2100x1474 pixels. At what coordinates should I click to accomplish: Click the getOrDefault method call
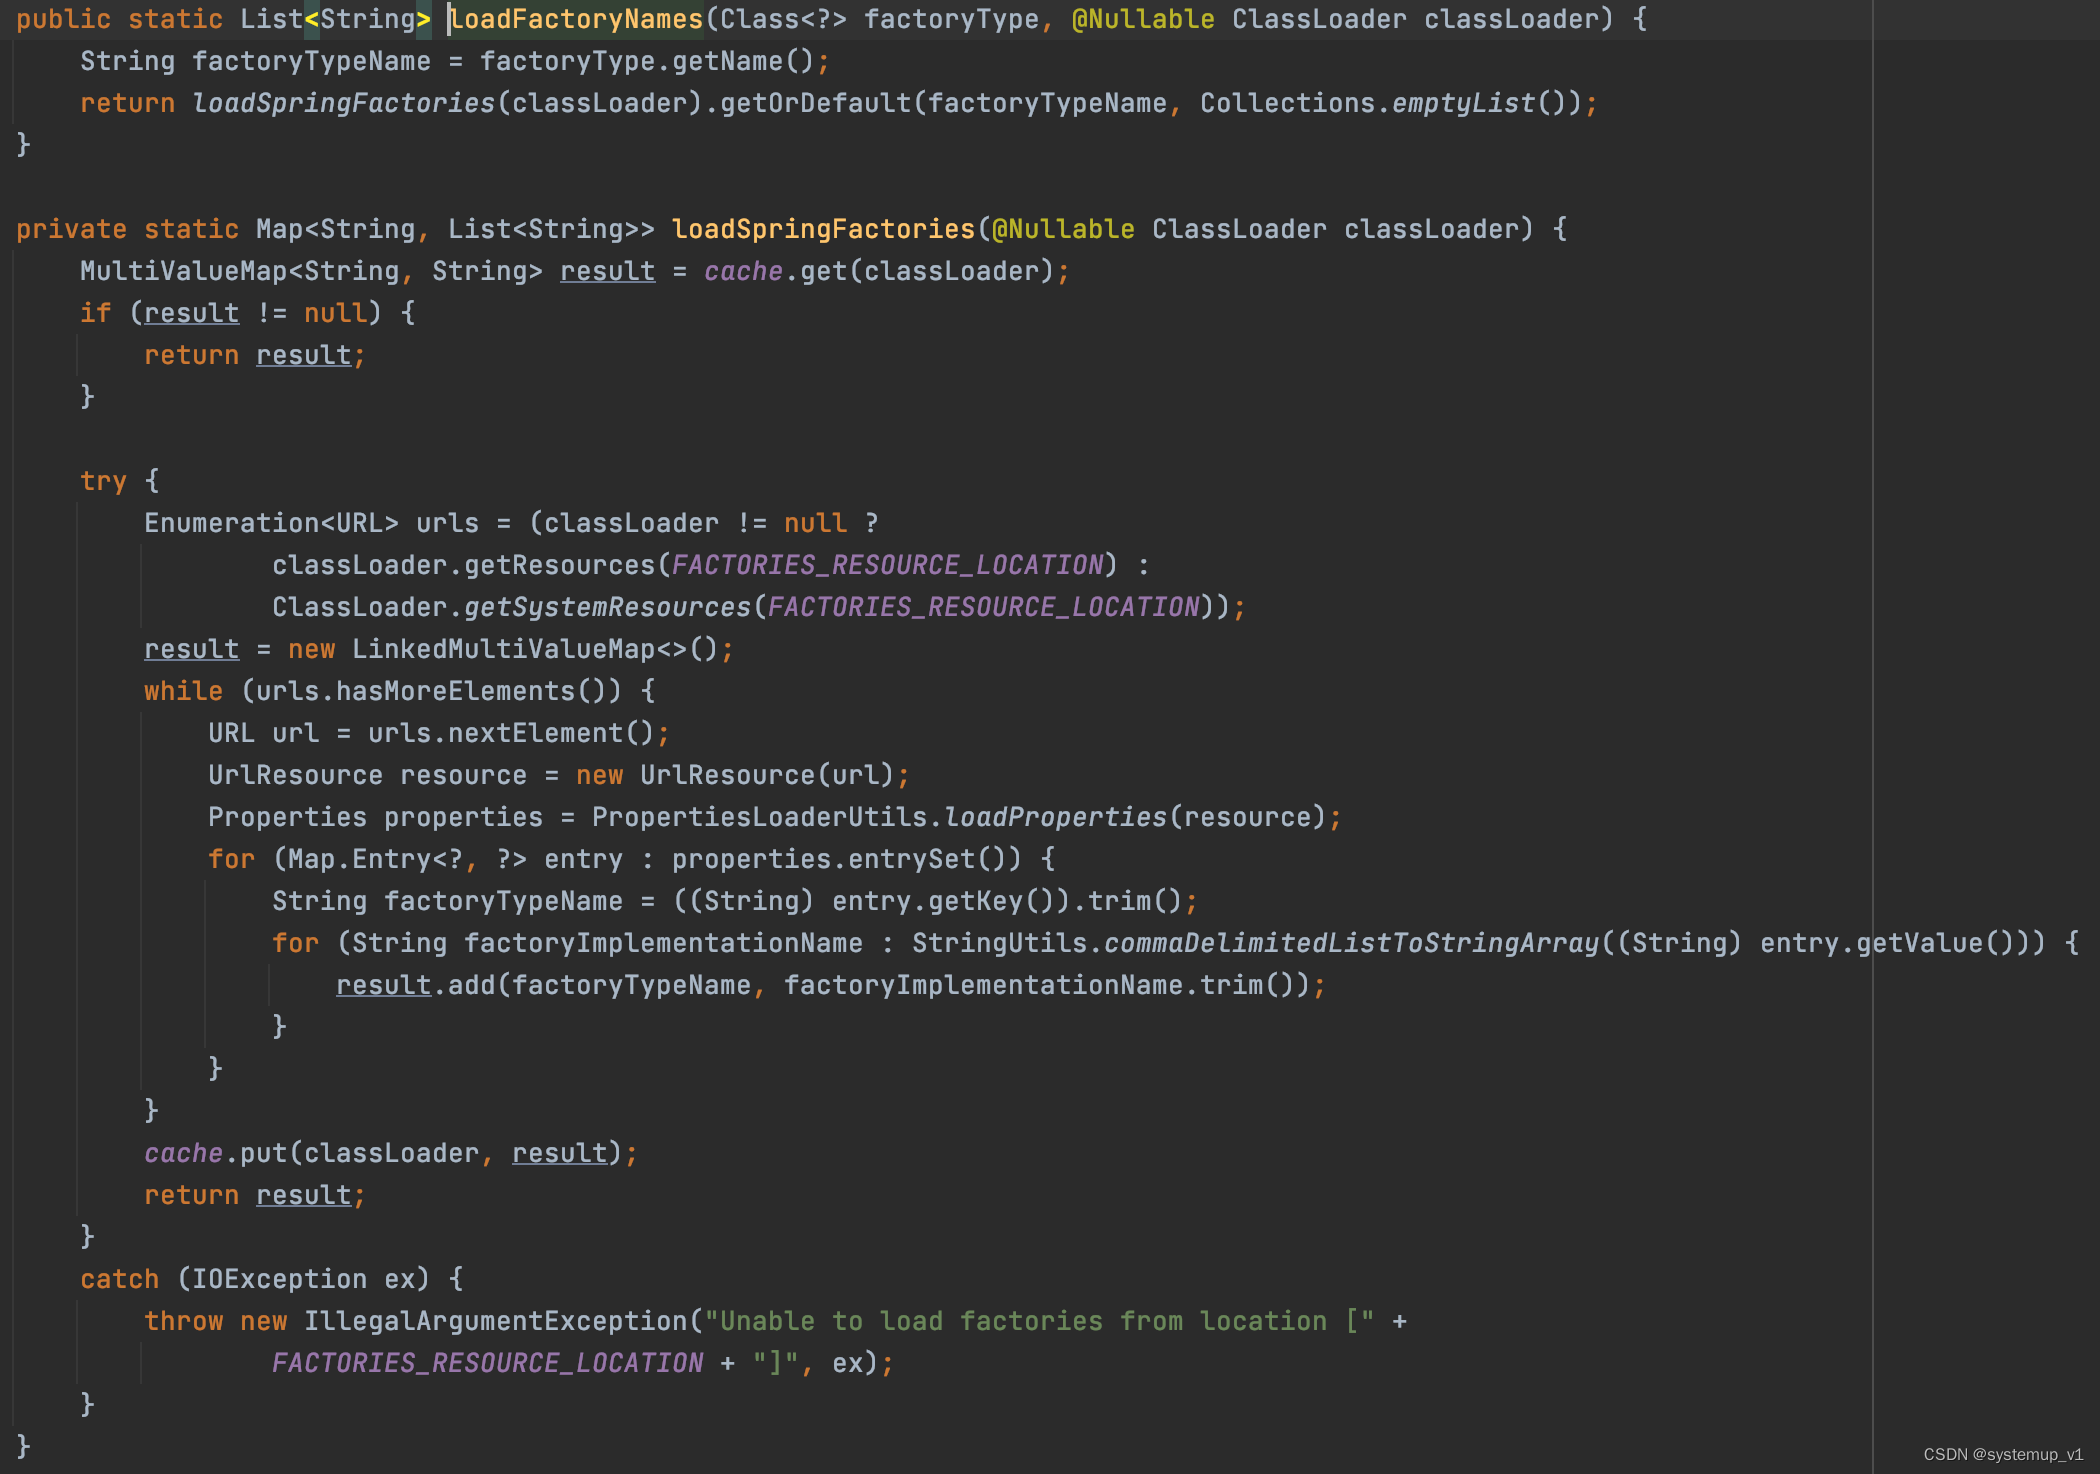pyautogui.click(x=815, y=103)
